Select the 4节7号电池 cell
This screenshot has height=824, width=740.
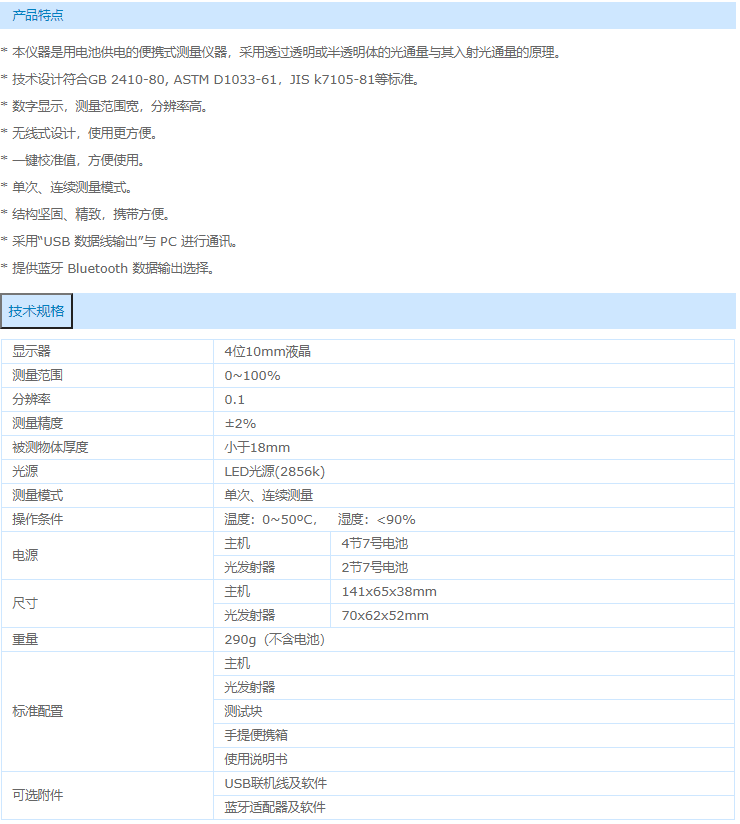[x=375, y=543]
